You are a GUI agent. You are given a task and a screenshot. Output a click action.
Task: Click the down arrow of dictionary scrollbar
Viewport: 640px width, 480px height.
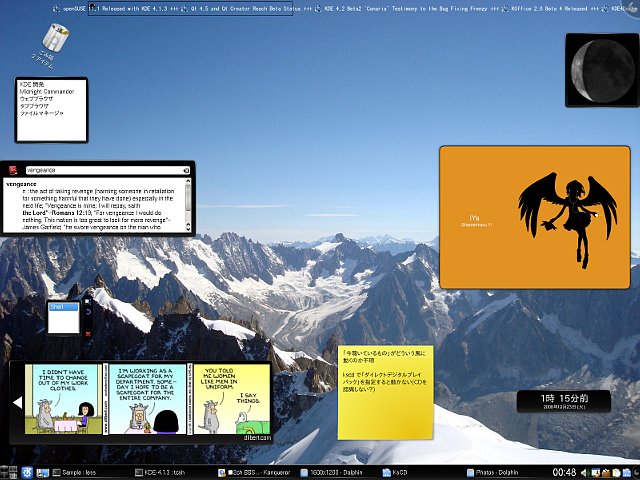coord(188,228)
